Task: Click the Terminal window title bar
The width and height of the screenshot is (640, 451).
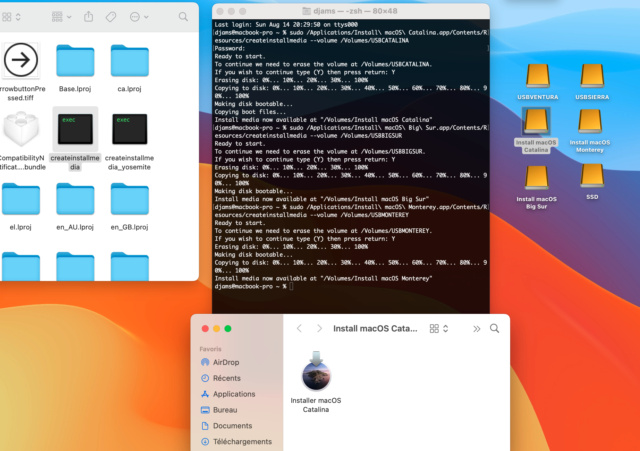Action: 351,11
